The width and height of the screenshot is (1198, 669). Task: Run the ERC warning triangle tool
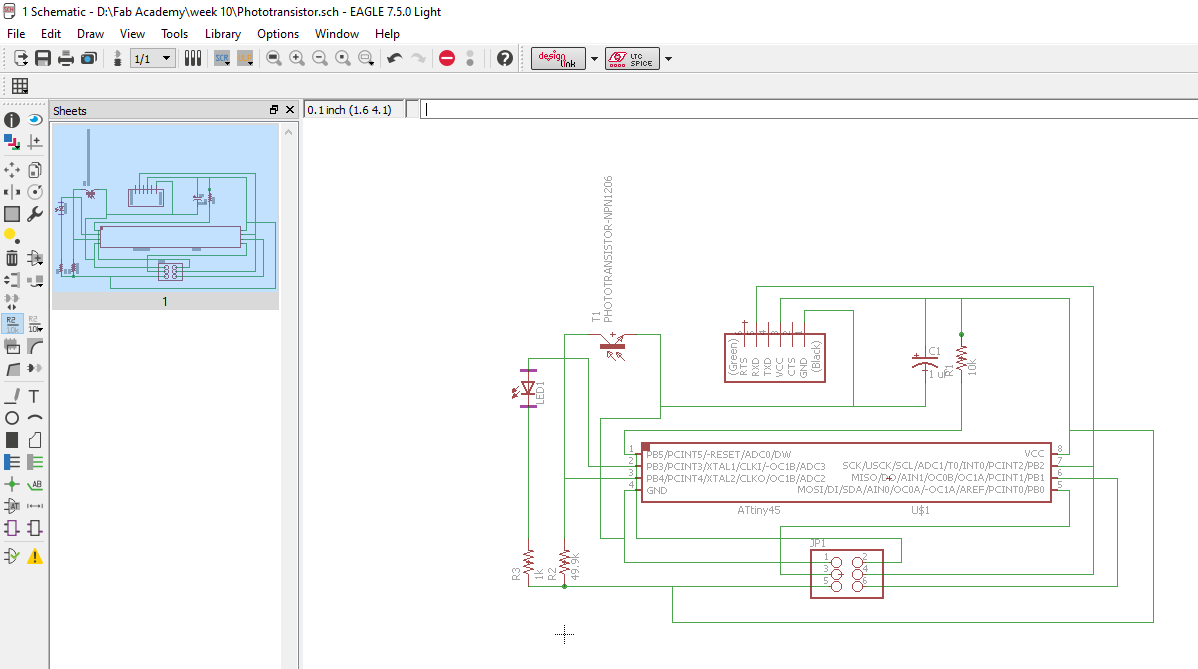point(35,556)
